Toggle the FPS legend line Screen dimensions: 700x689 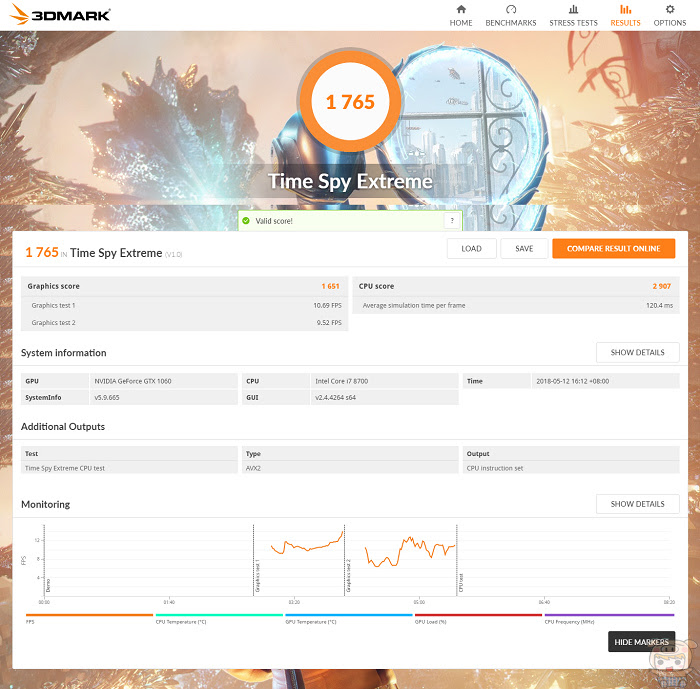tap(89, 615)
